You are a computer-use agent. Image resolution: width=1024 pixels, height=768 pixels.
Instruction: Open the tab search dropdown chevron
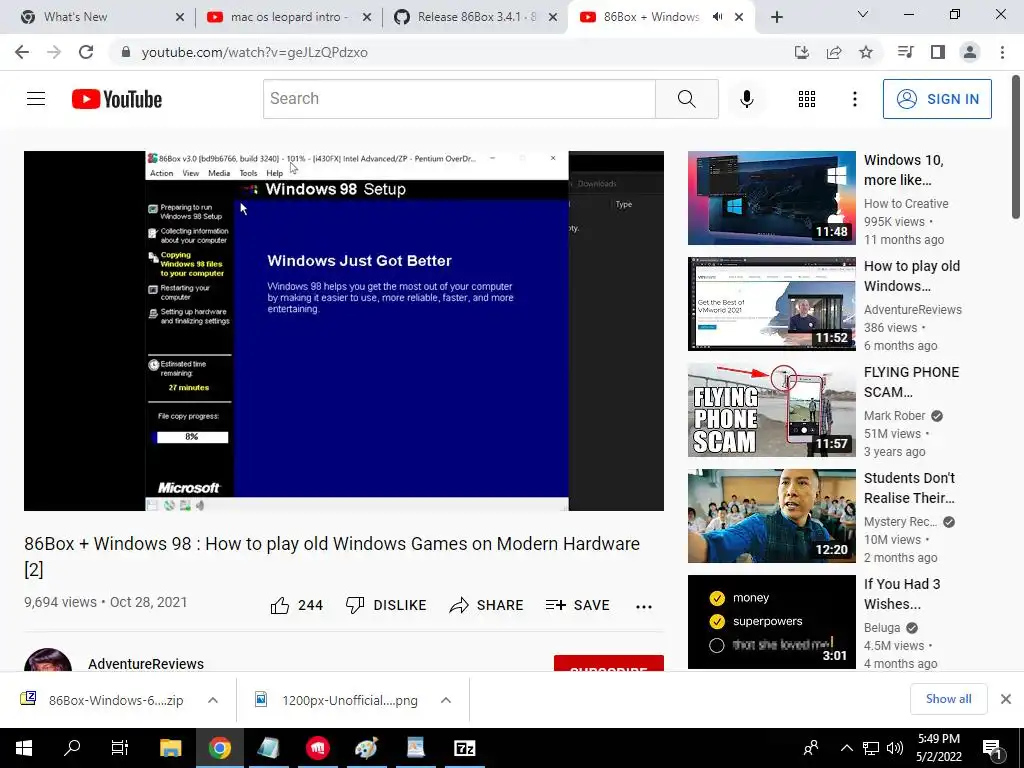tap(863, 14)
